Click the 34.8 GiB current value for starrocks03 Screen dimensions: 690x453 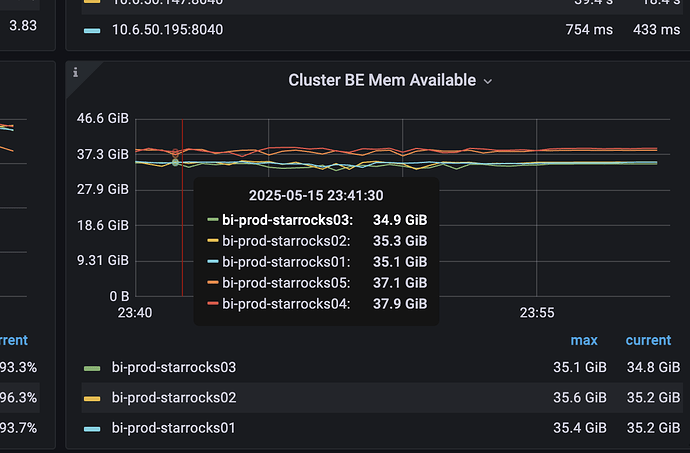pyautogui.click(x=653, y=367)
